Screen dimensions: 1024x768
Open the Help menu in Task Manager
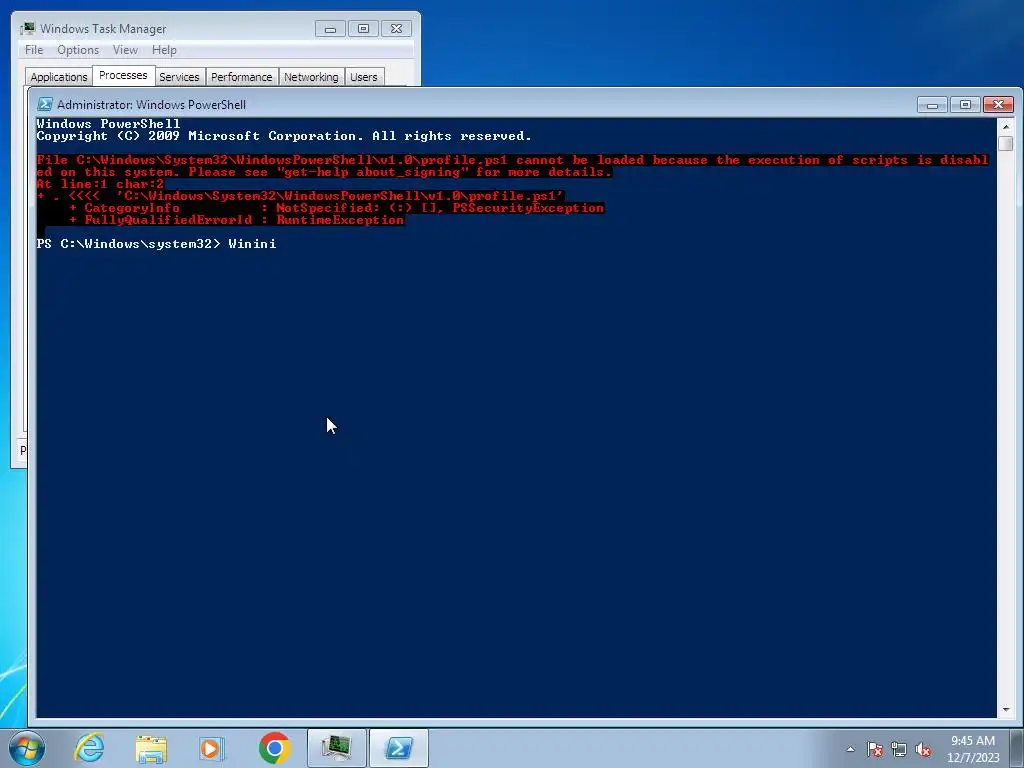tap(164, 50)
